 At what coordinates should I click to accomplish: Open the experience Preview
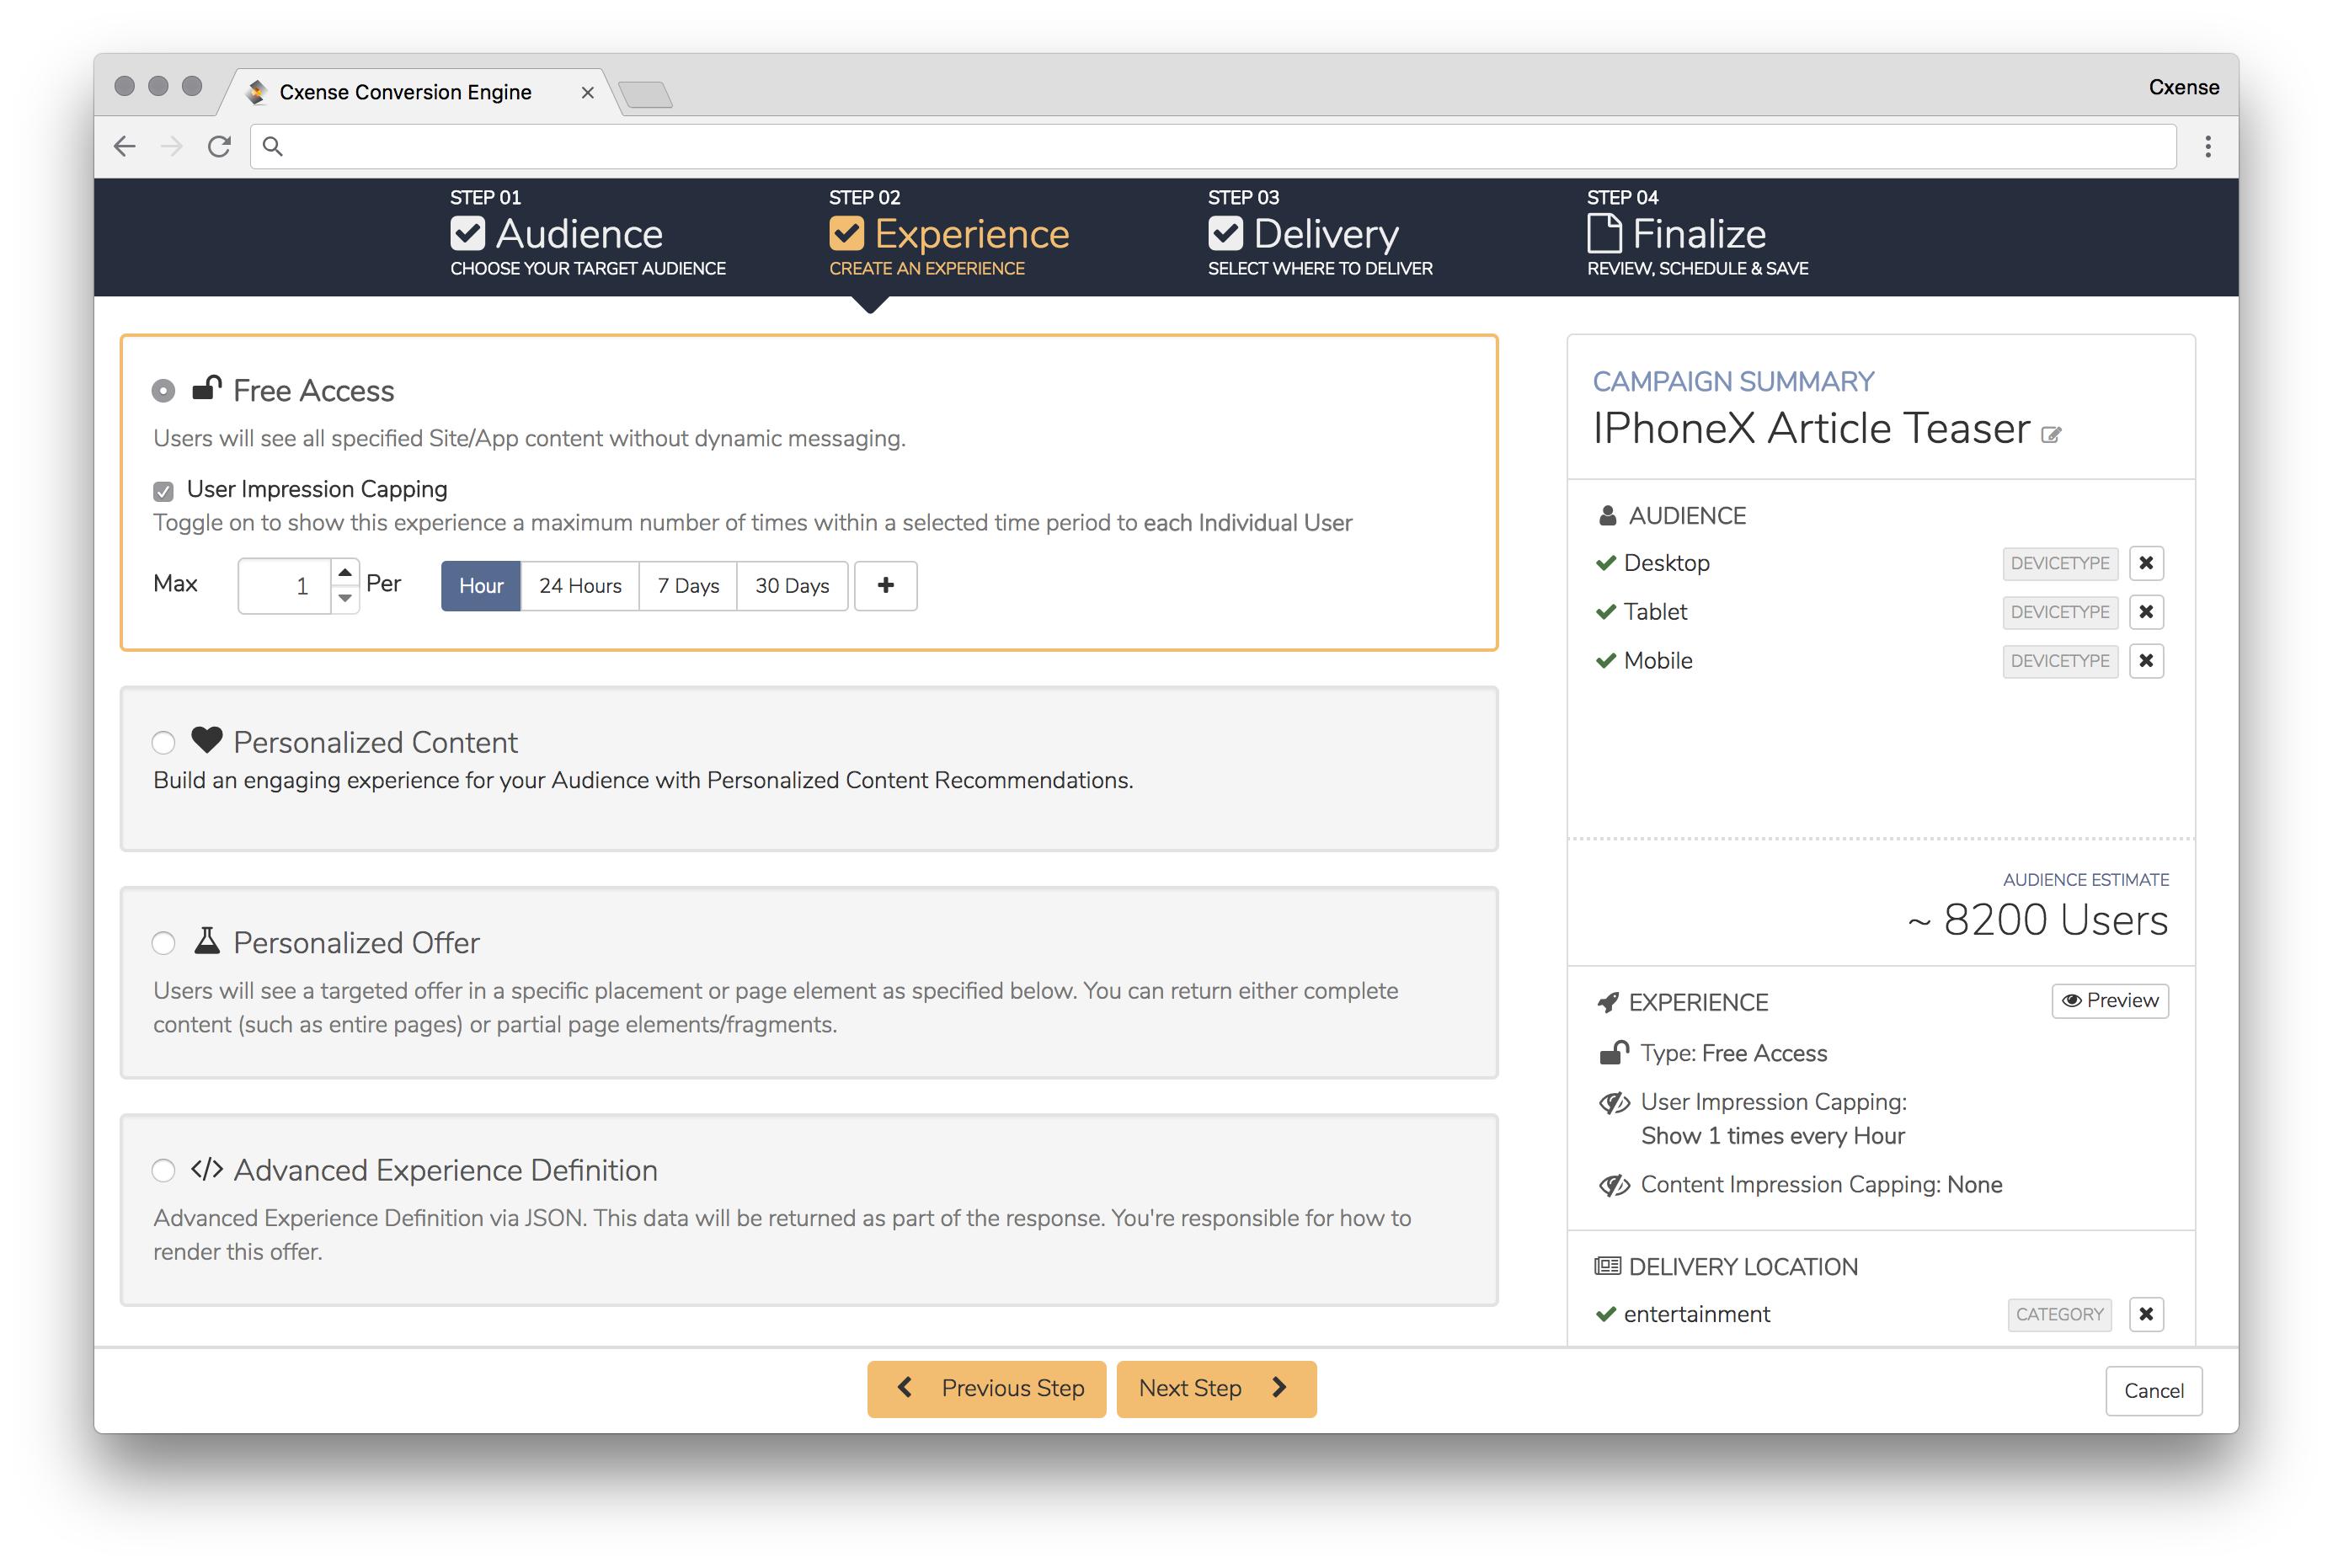point(2109,1000)
